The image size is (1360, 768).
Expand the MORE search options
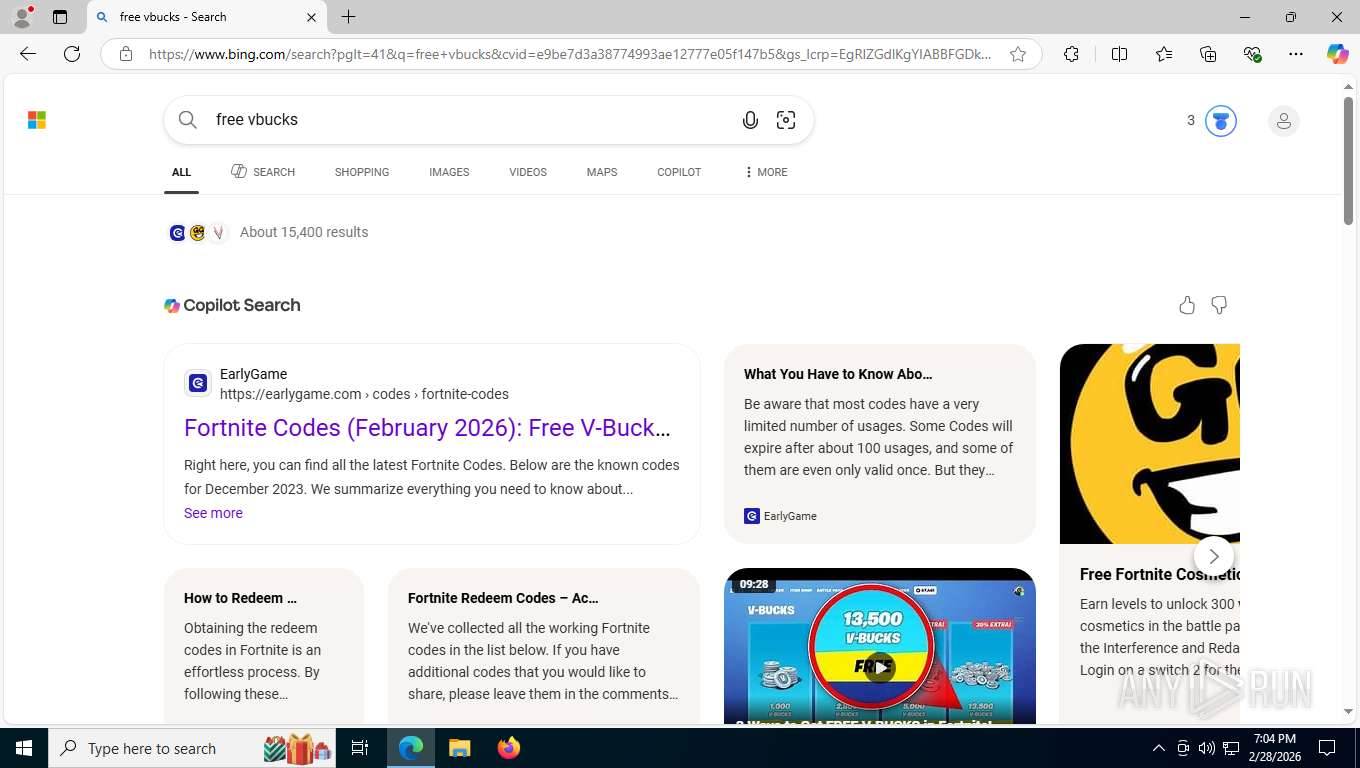click(x=766, y=172)
